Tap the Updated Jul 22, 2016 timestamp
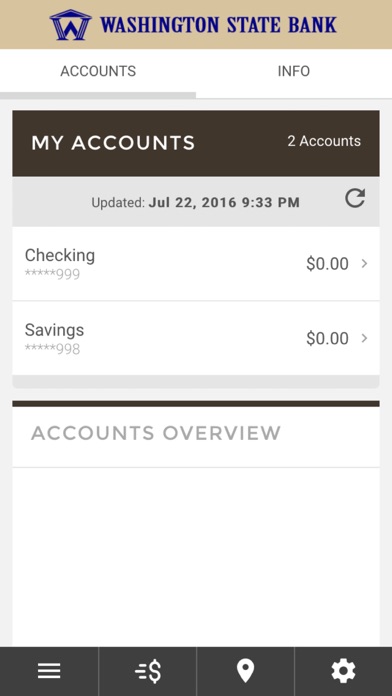The height and width of the screenshot is (696, 392). 195,203
